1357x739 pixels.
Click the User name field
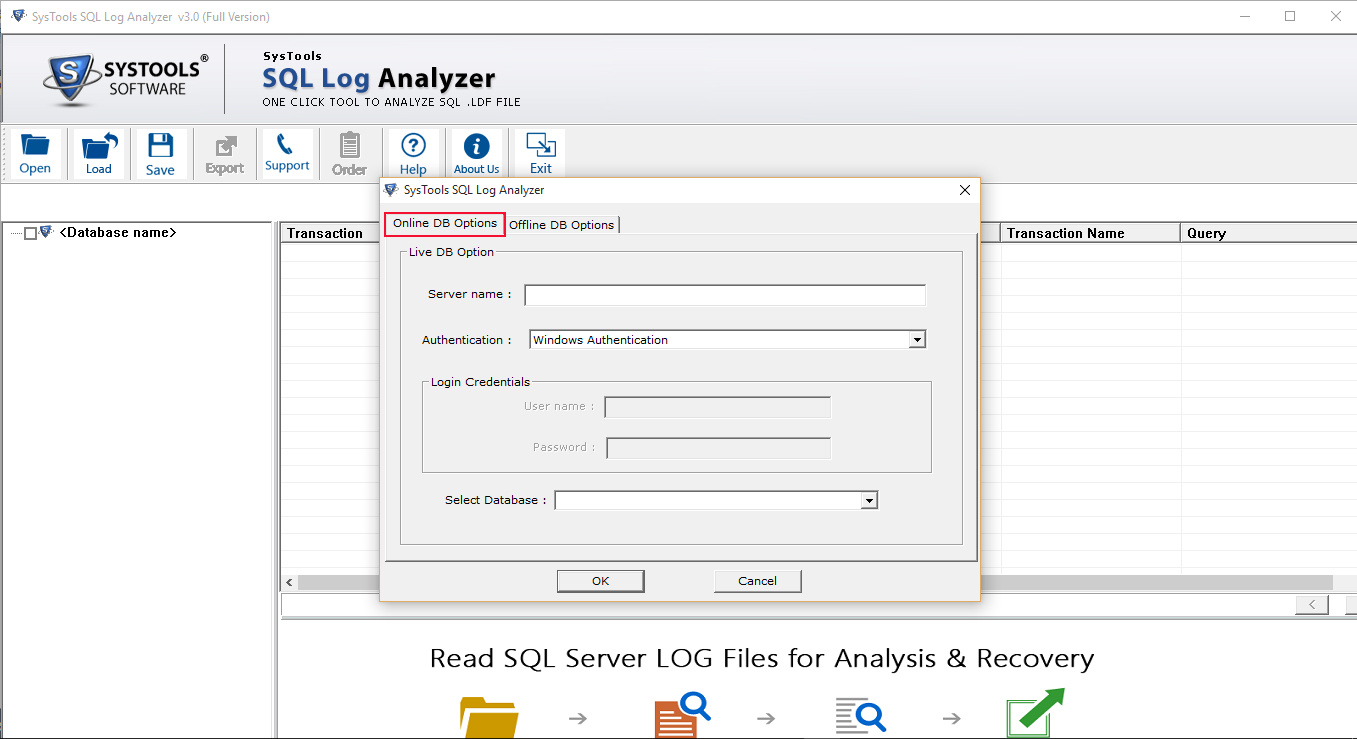coord(718,407)
